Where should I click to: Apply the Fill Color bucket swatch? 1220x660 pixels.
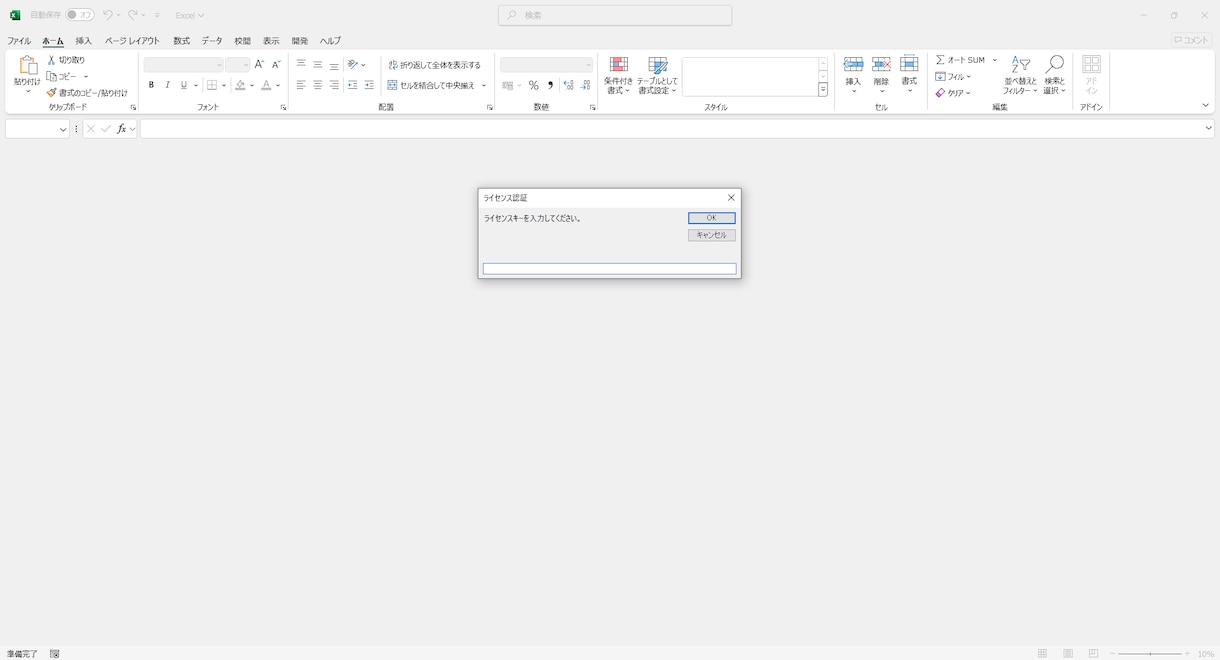[240, 86]
